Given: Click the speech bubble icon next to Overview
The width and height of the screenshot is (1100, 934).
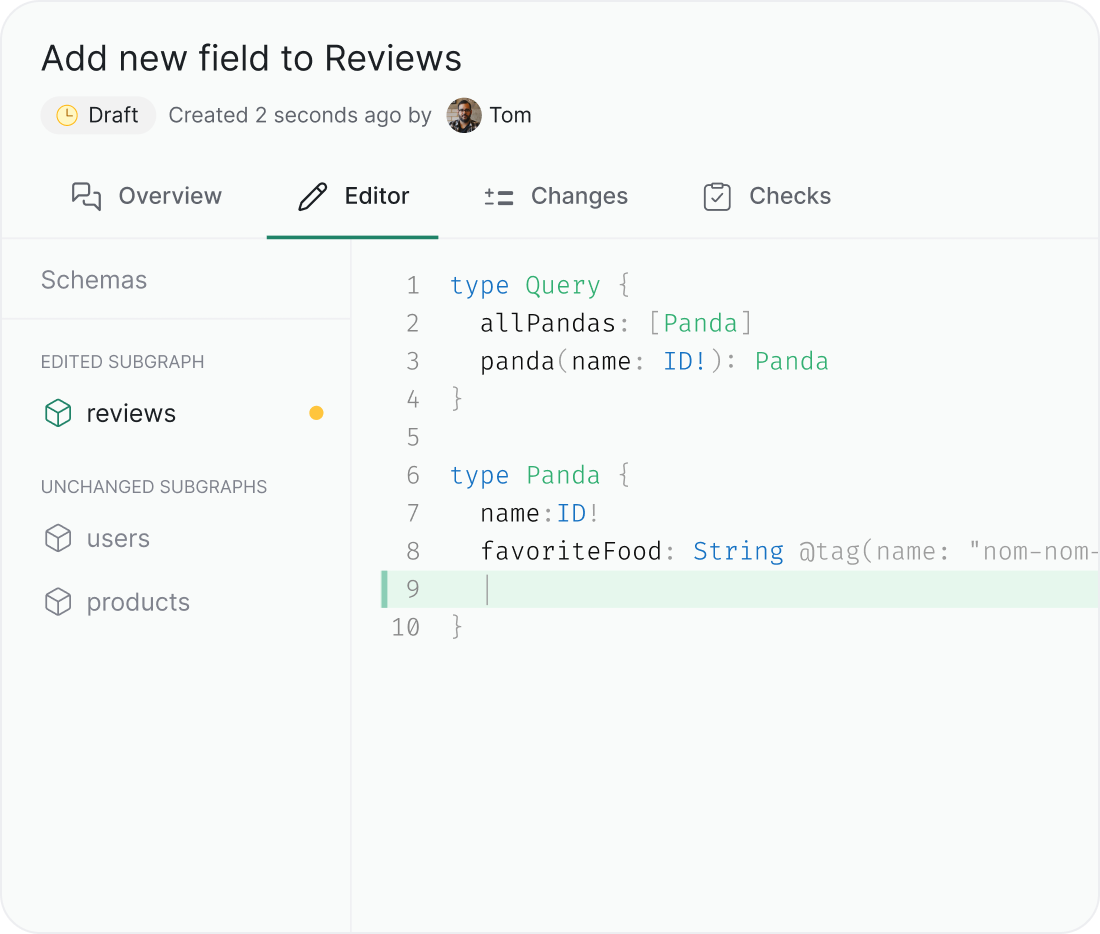Looking at the screenshot, I should coord(85,196).
